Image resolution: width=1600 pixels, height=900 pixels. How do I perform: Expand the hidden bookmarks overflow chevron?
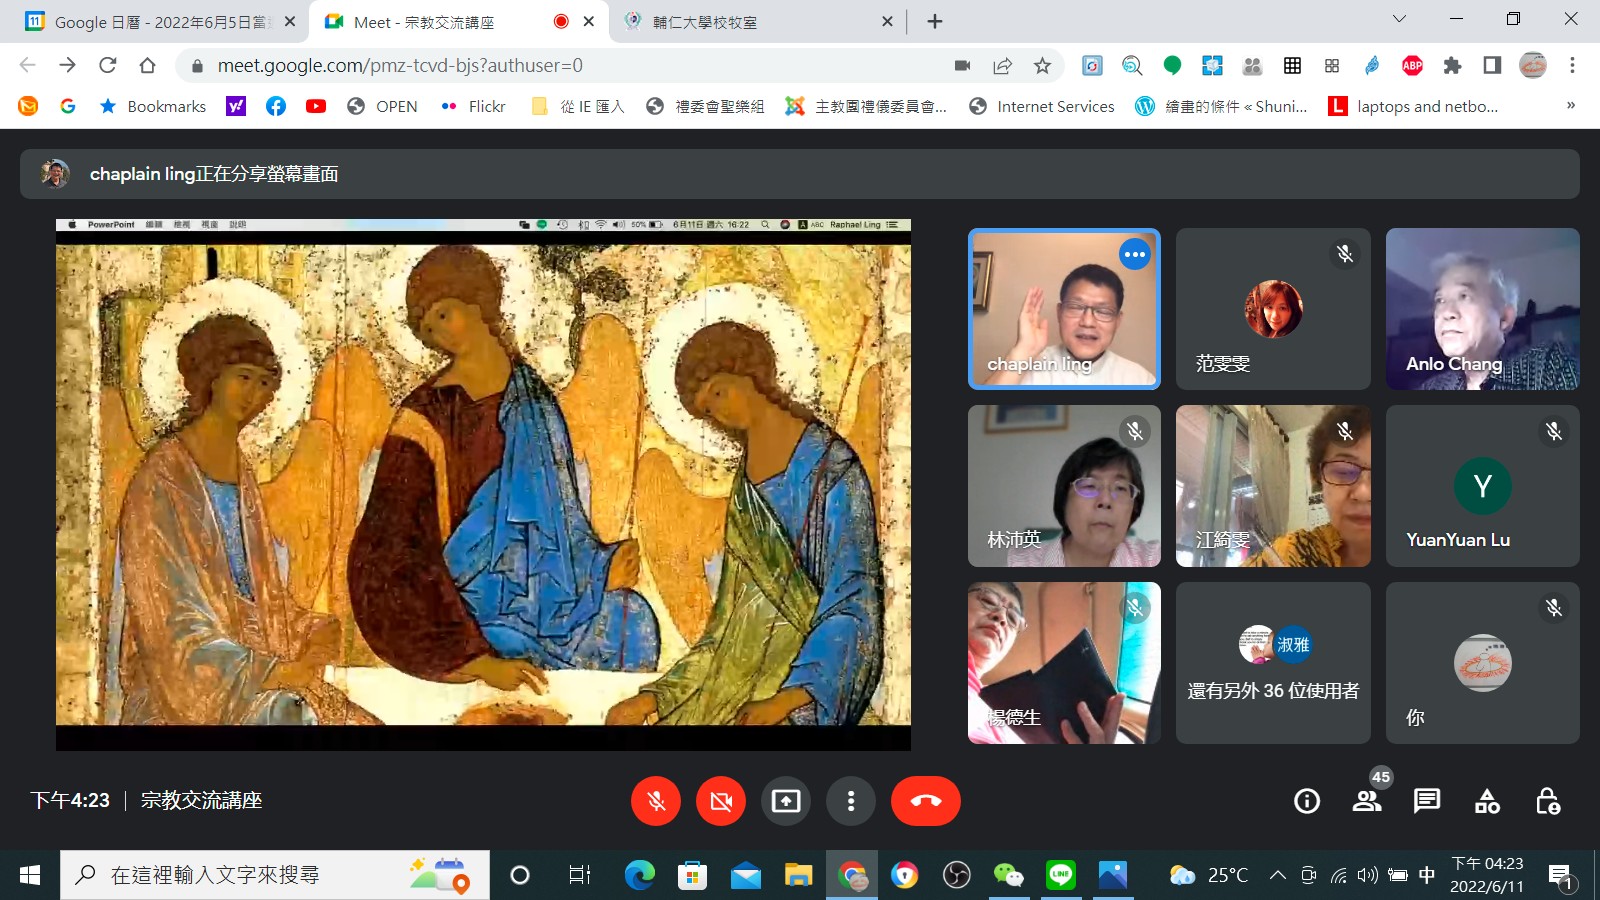pos(1570,106)
